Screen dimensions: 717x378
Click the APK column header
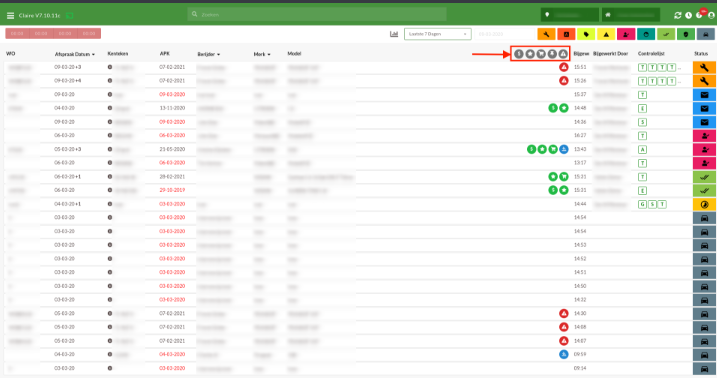[165, 53]
